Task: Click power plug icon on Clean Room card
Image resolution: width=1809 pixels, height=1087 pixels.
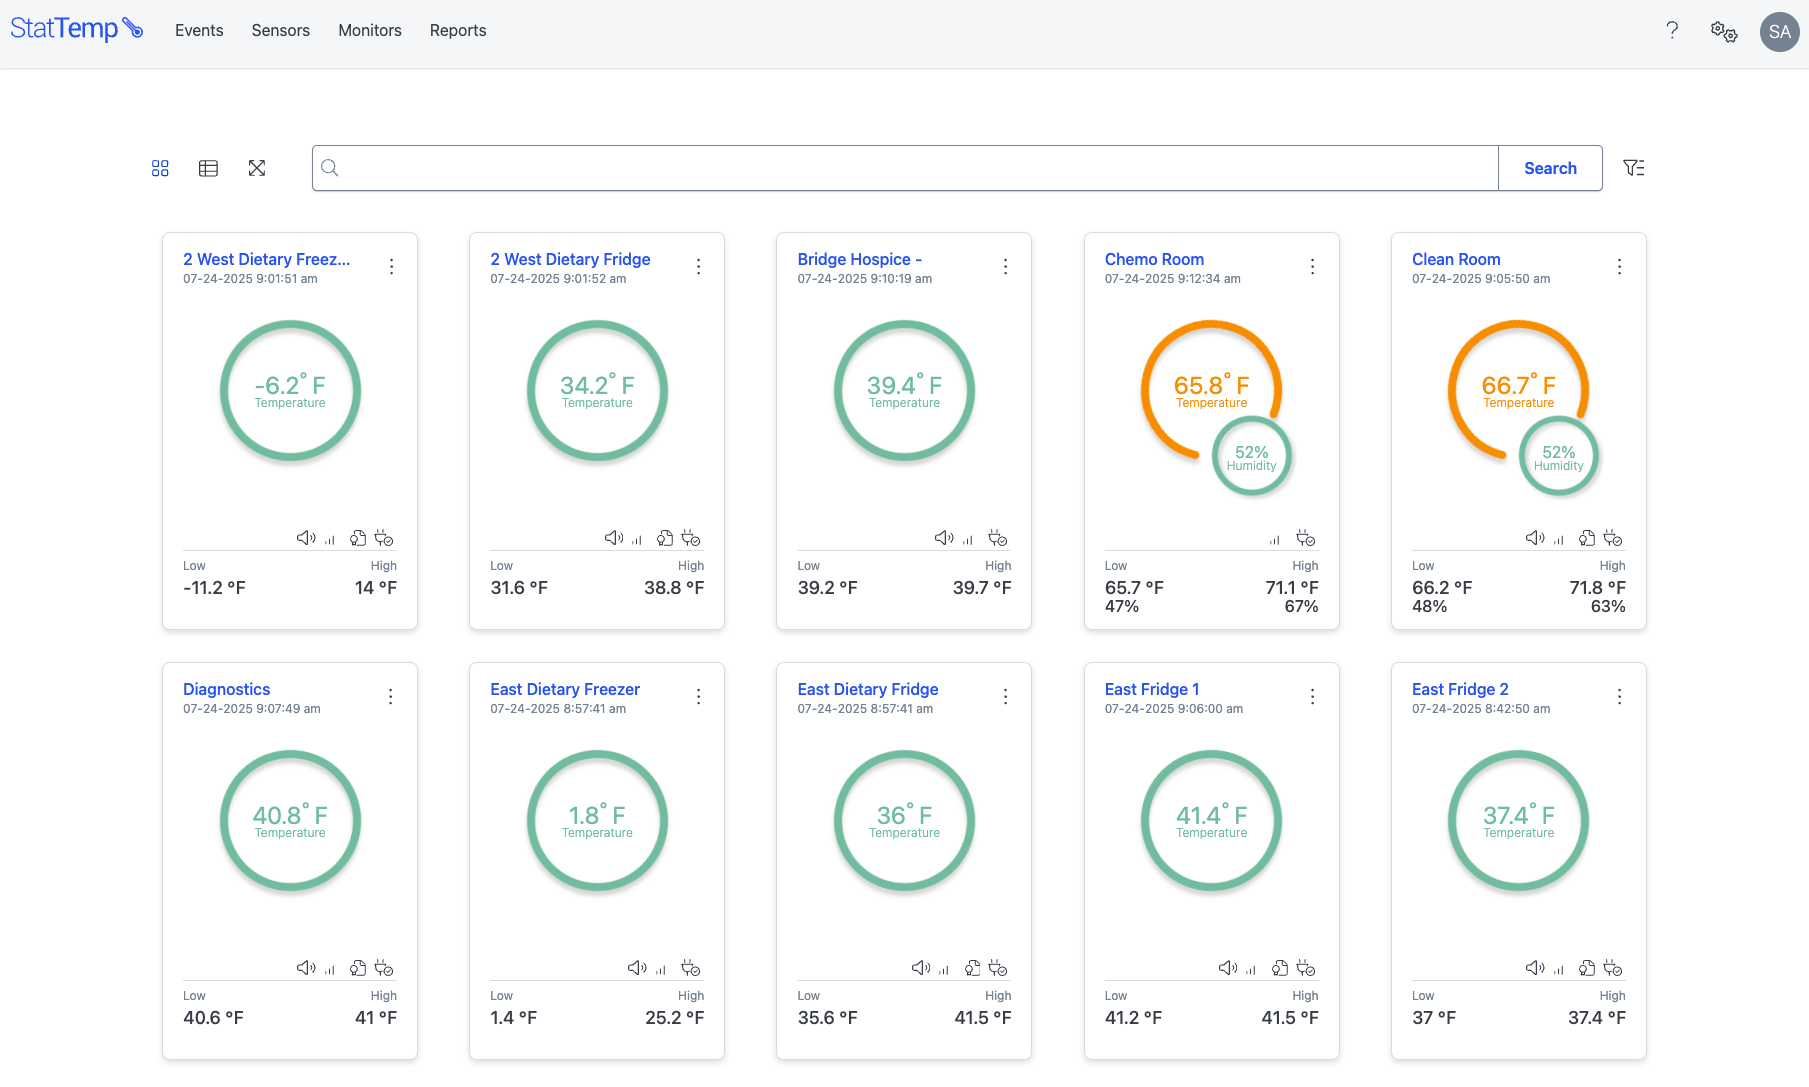Action: point(1613,538)
